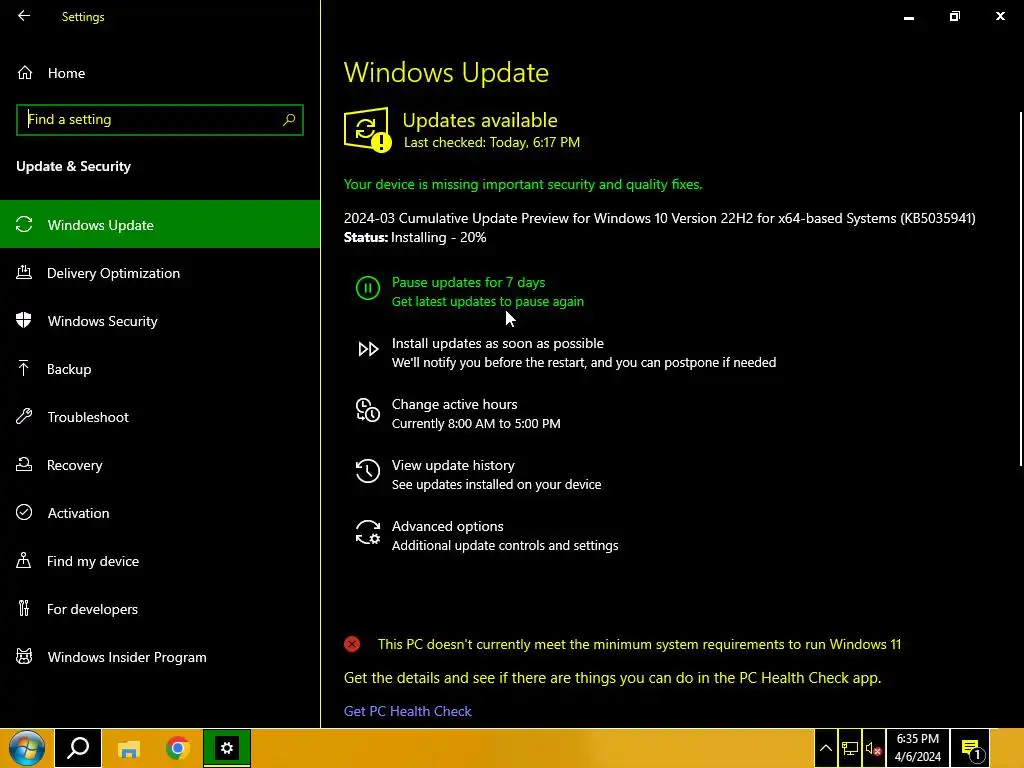
Task: Click the pause circle icon
Action: point(368,288)
